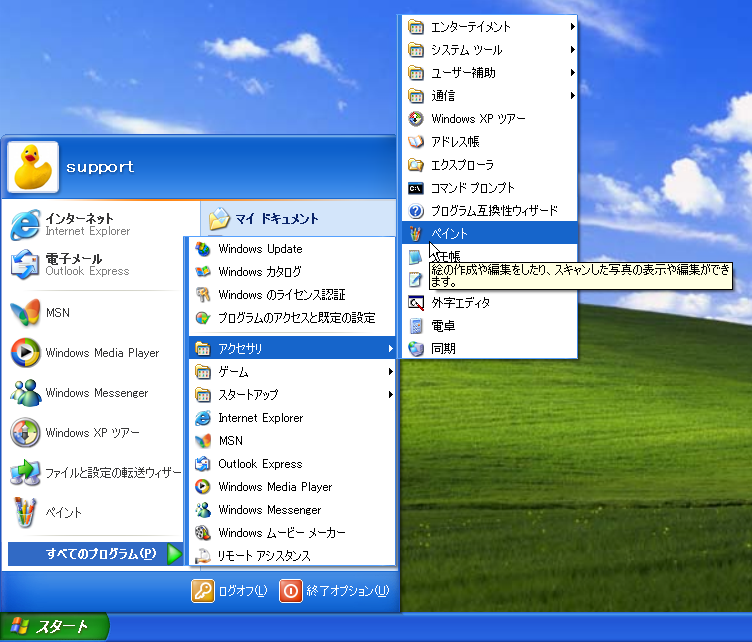The width and height of the screenshot is (752, 642).
Task: Open リモート アシスタンス entry
Action: click(x=292, y=555)
